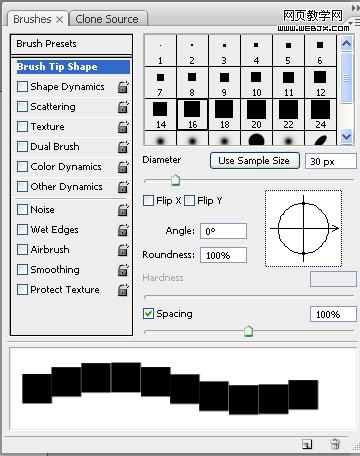Enable the Flip X checkbox
Screen dimensions: 360x456
click(148, 201)
